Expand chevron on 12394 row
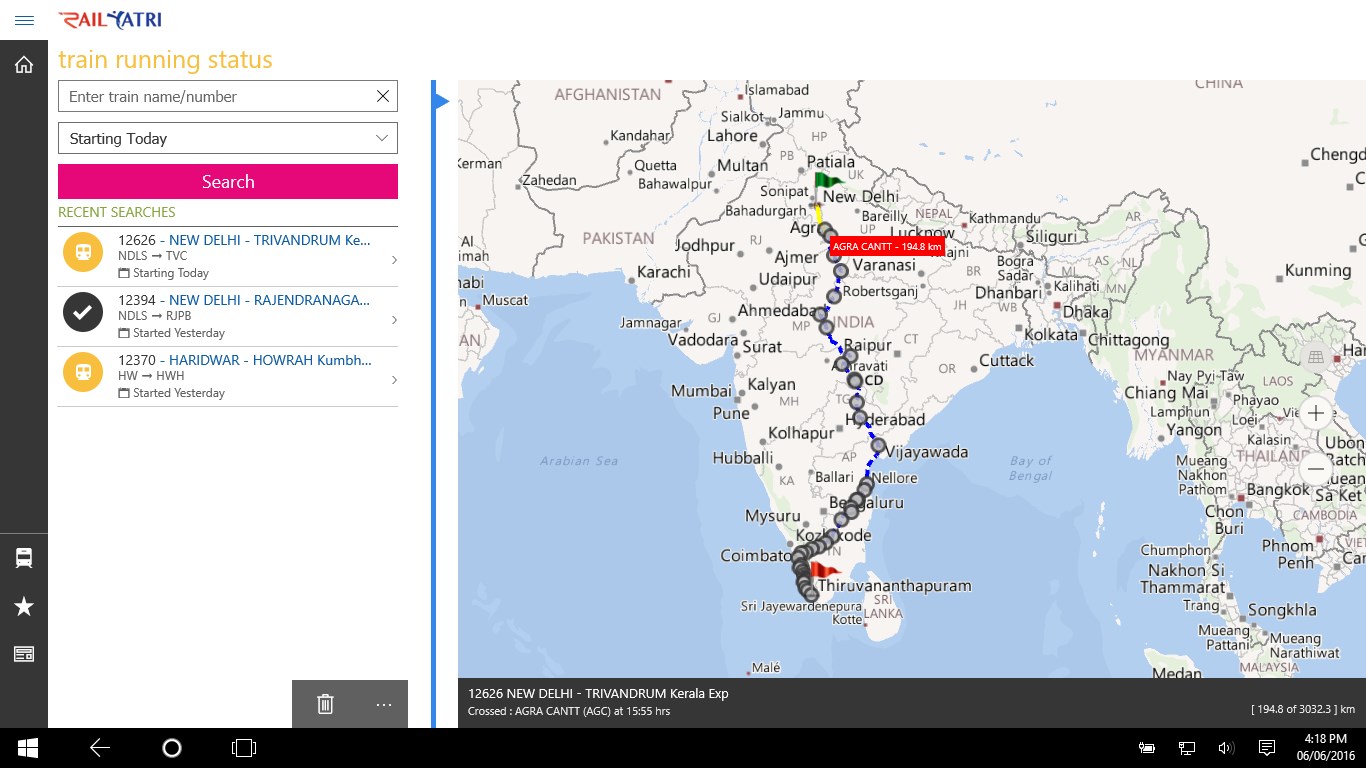The image size is (1366, 768). point(394,320)
